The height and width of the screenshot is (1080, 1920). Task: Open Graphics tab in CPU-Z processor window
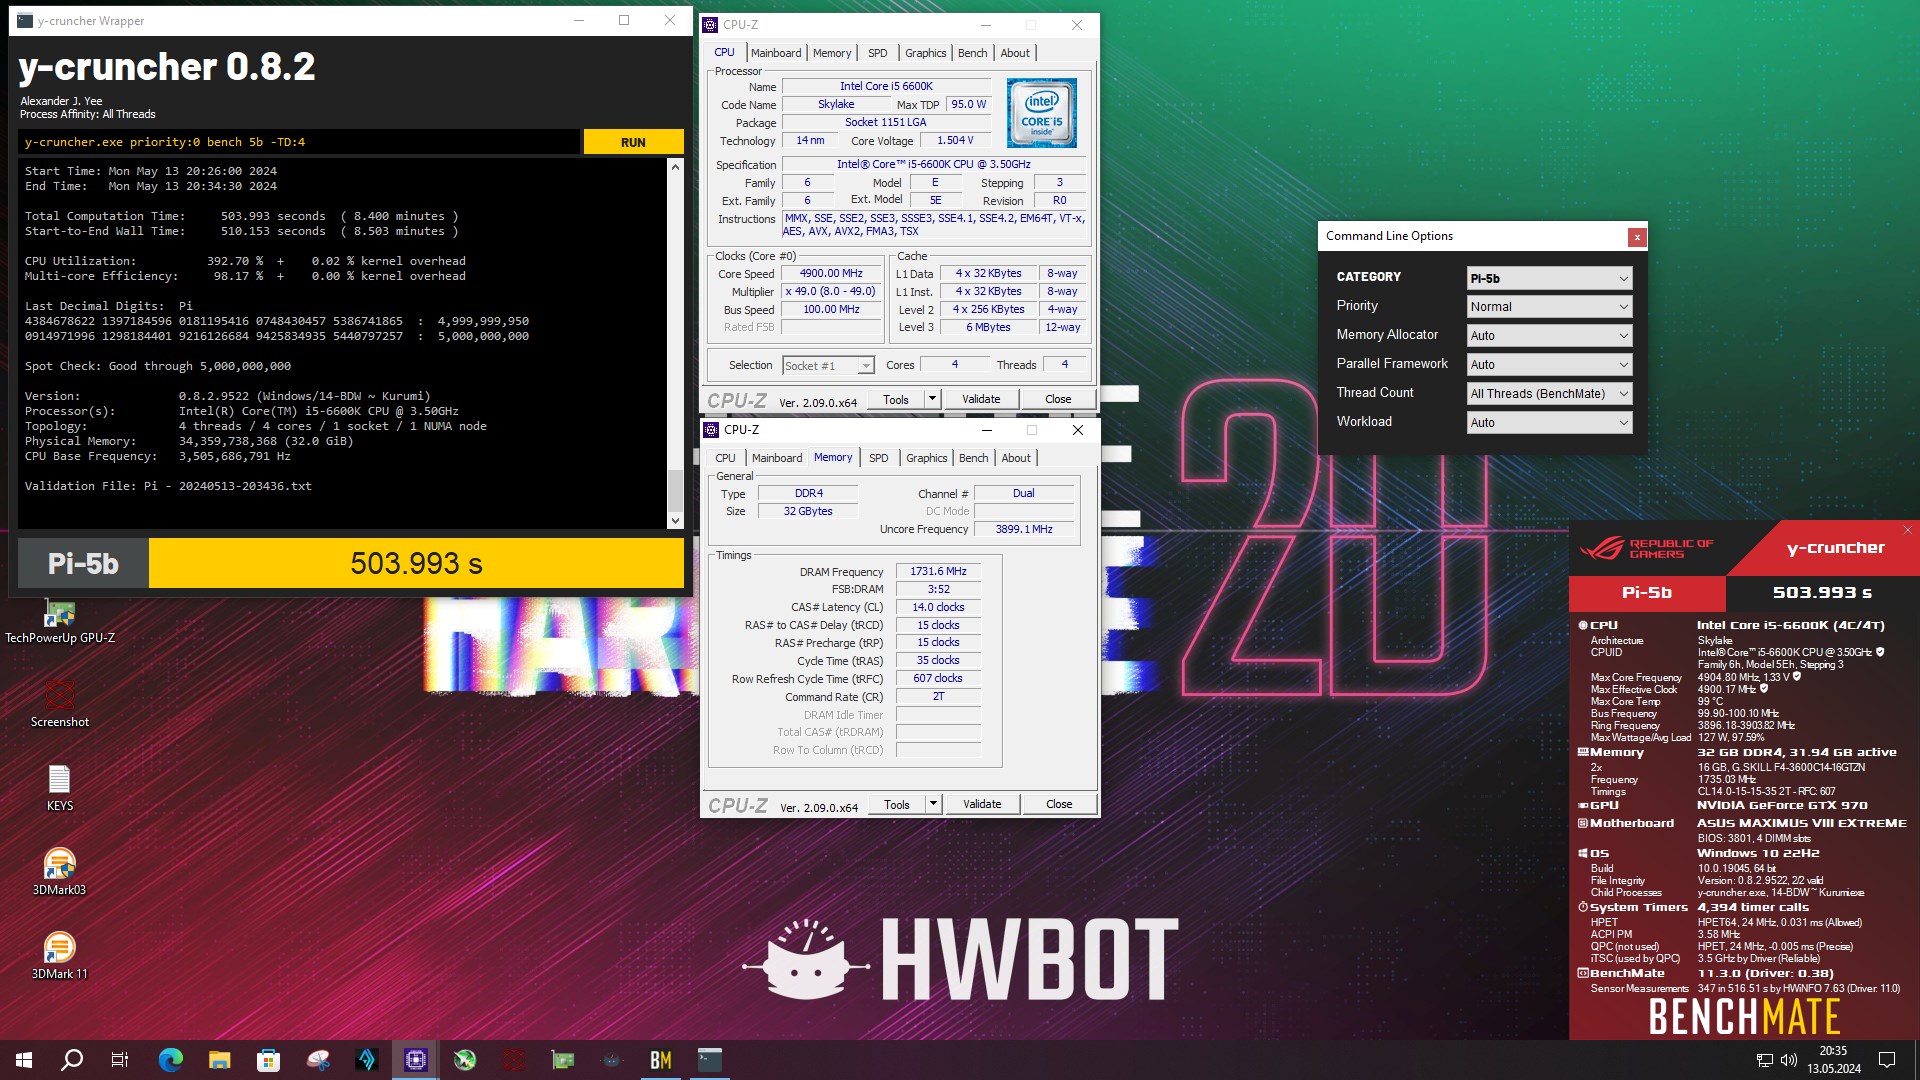tap(925, 53)
